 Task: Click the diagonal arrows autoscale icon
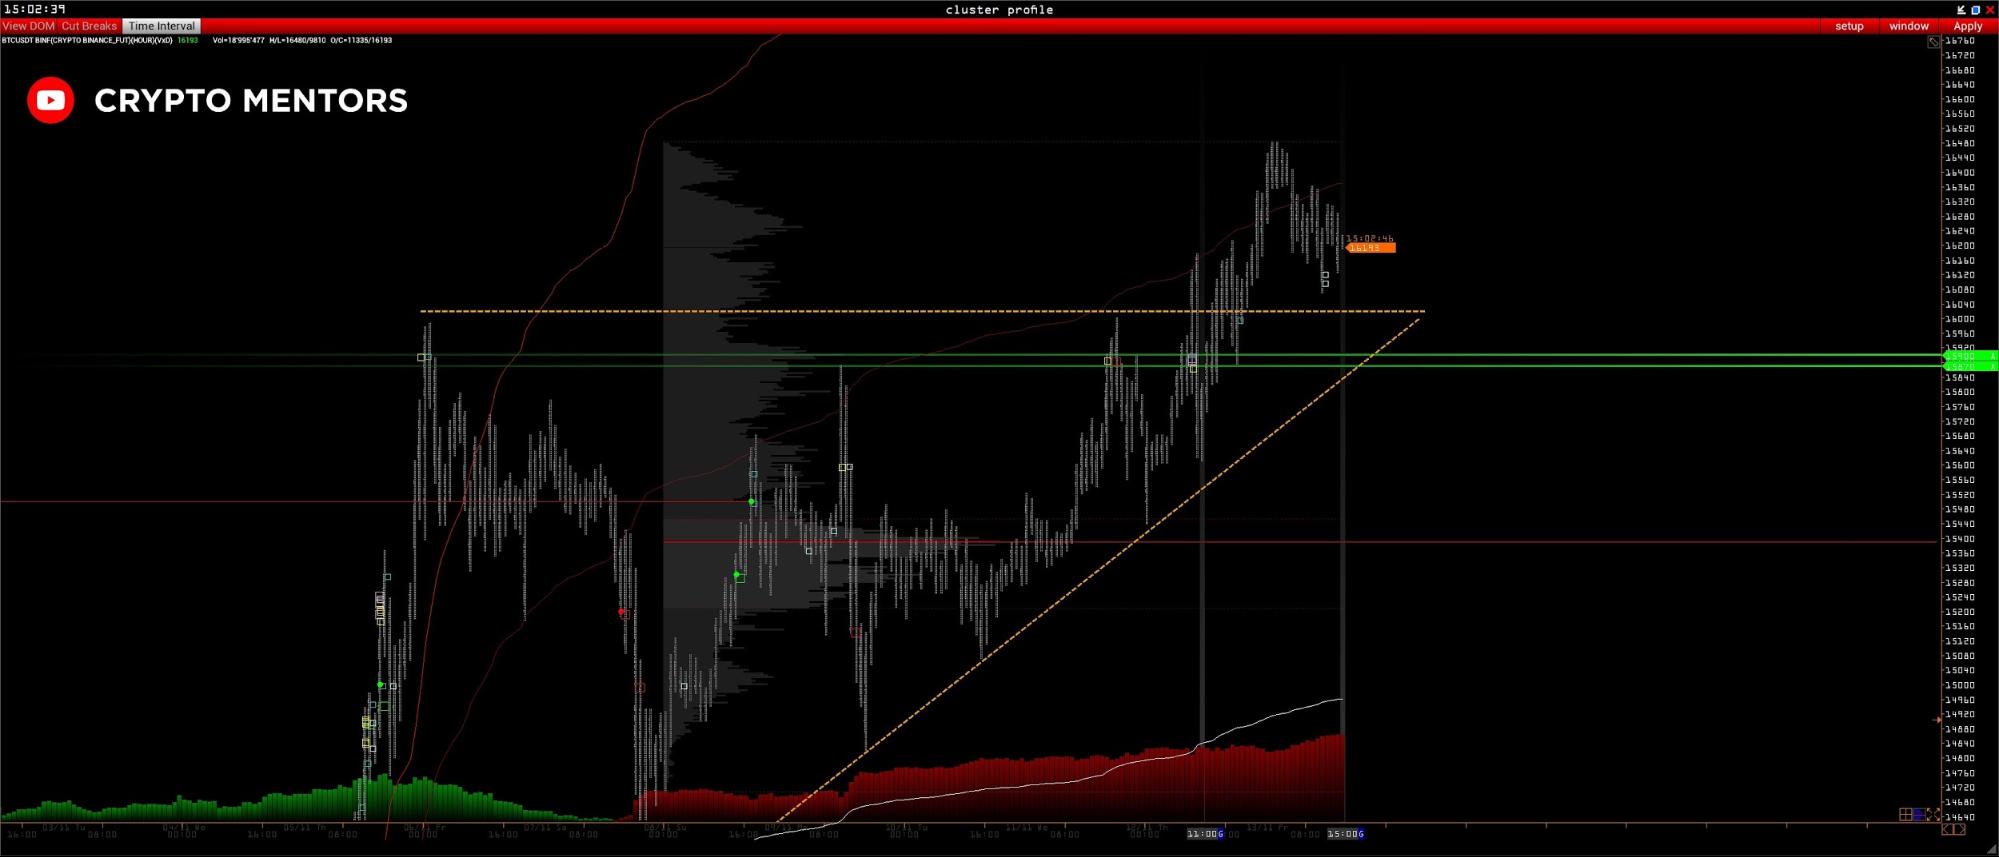pyautogui.click(x=1933, y=815)
